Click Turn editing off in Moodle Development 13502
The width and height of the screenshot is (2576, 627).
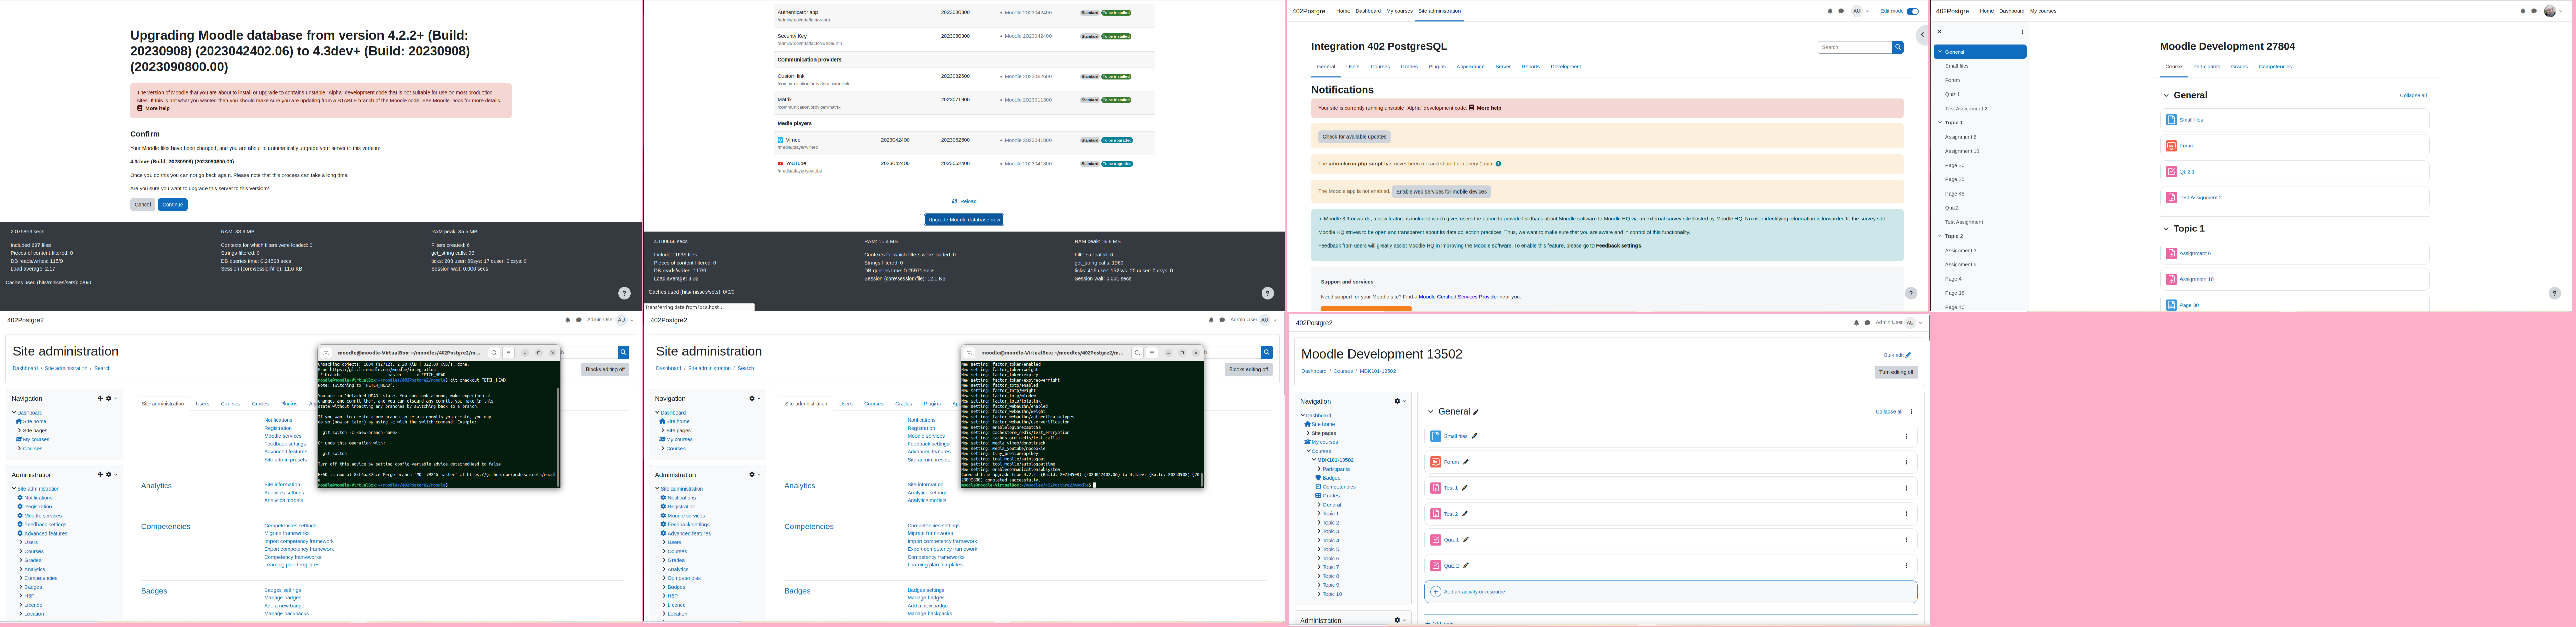pos(1896,372)
